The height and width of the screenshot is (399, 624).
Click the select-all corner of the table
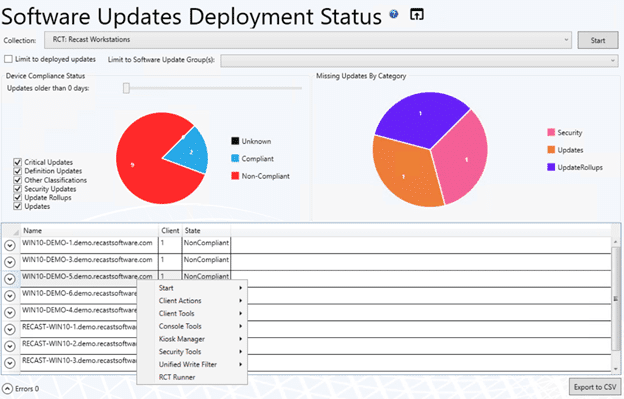pos(11,230)
